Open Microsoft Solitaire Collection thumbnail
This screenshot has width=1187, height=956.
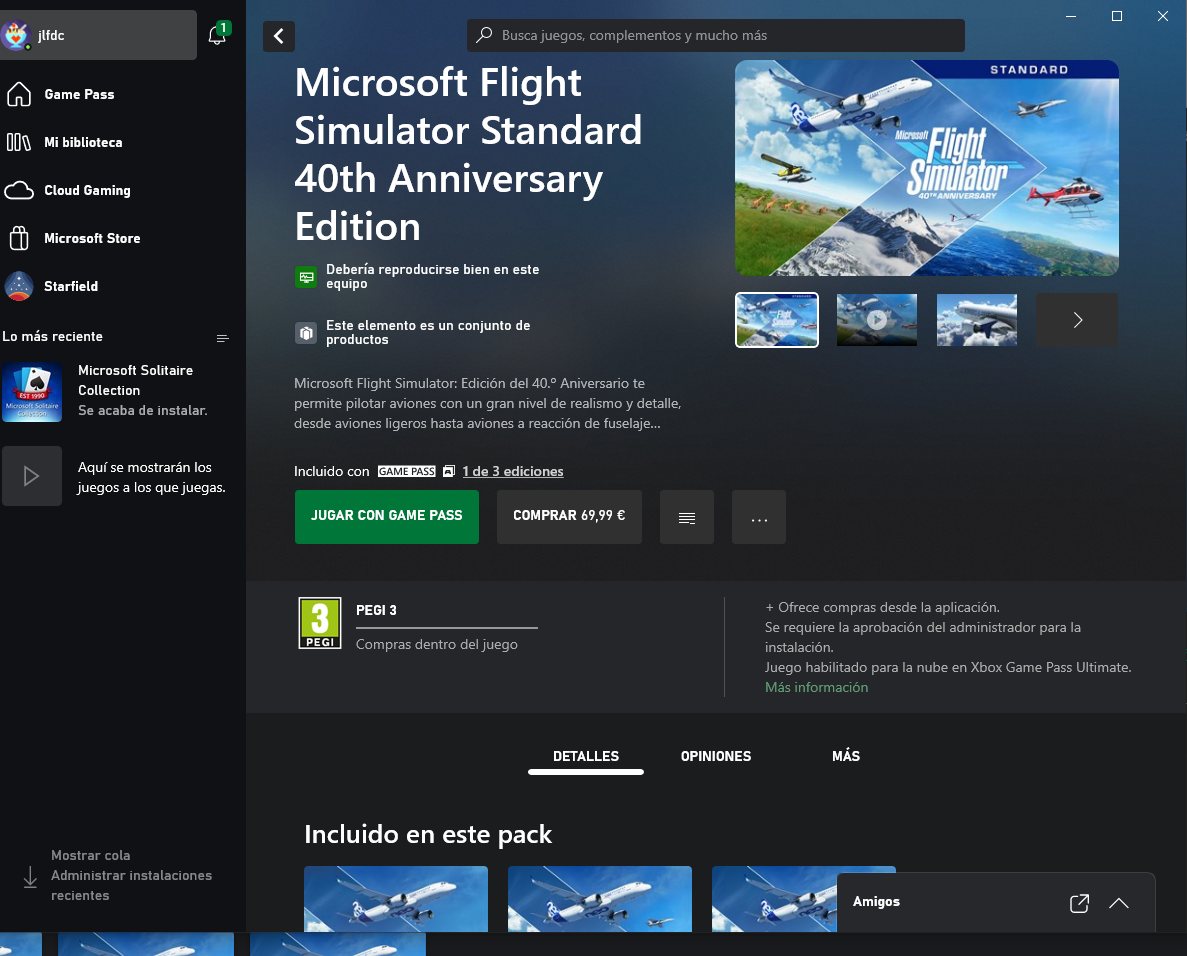(x=32, y=391)
